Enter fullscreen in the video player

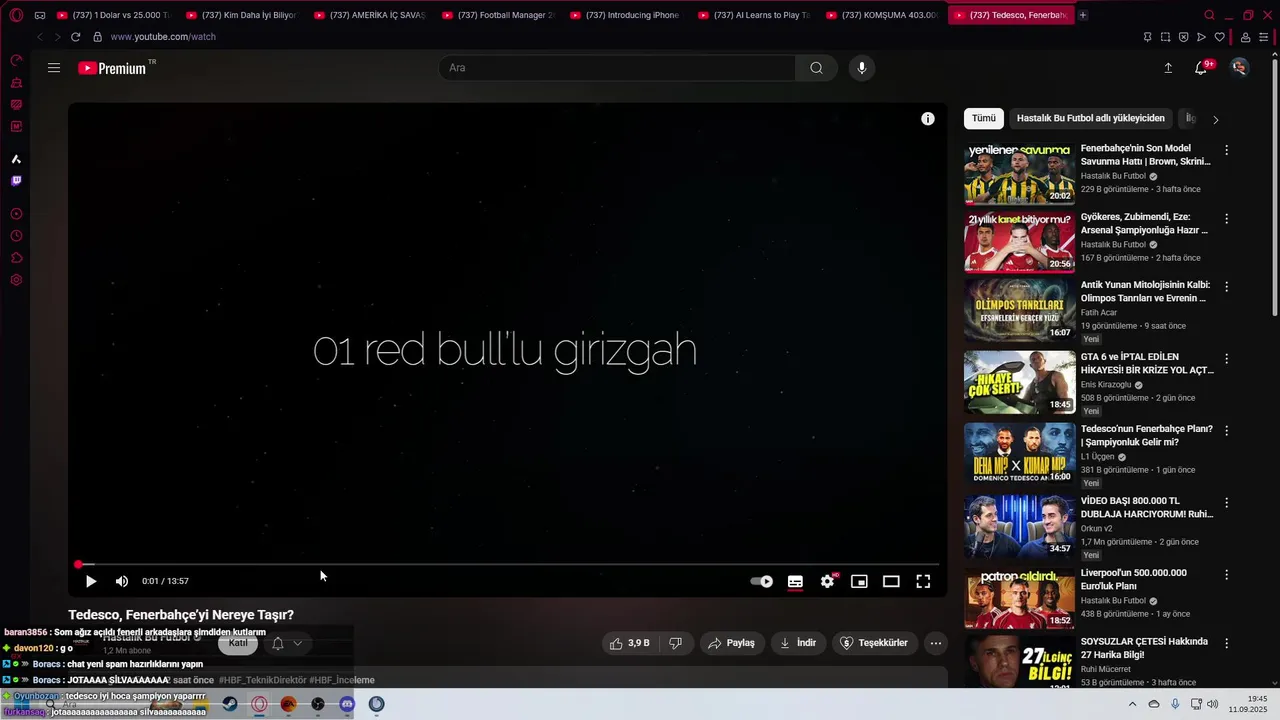pyautogui.click(x=923, y=581)
